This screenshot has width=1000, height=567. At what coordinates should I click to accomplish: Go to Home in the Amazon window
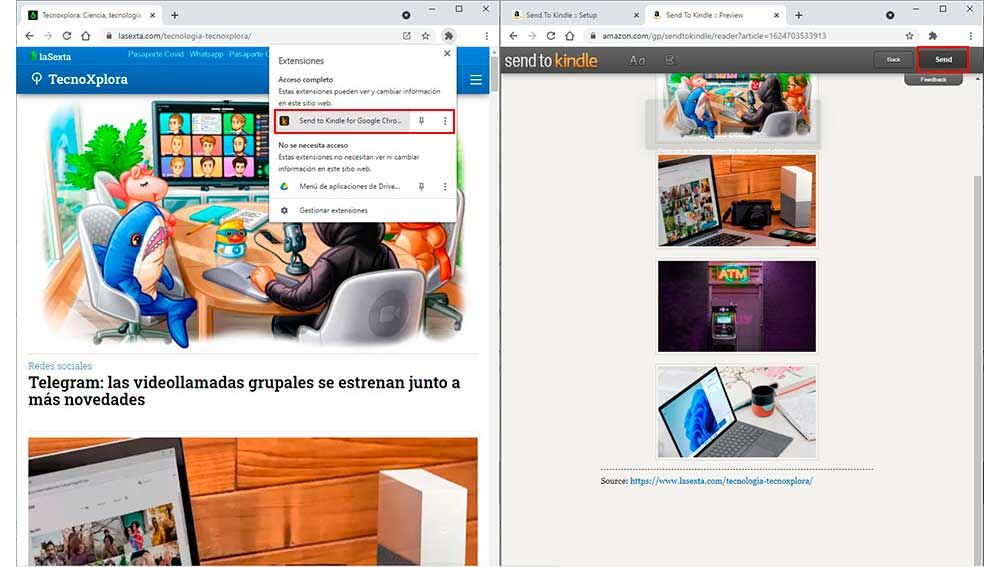(x=570, y=36)
